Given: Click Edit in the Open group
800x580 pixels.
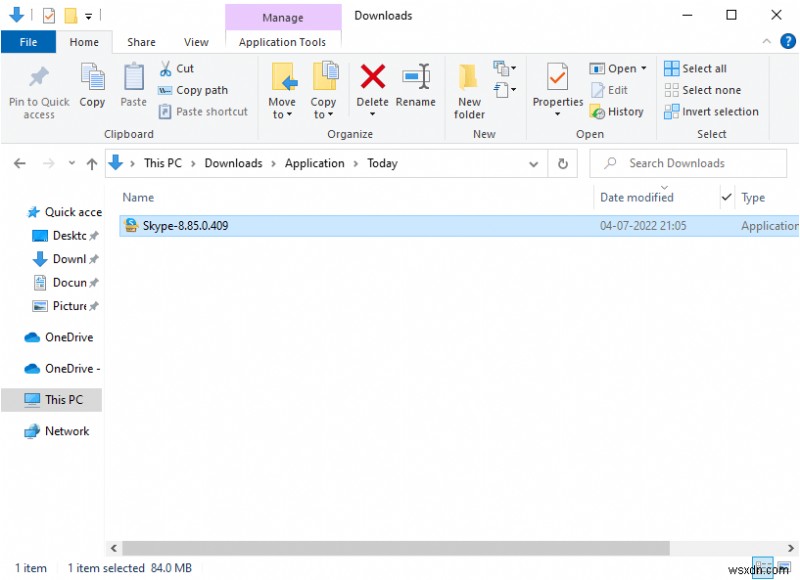Looking at the screenshot, I should coord(609,90).
